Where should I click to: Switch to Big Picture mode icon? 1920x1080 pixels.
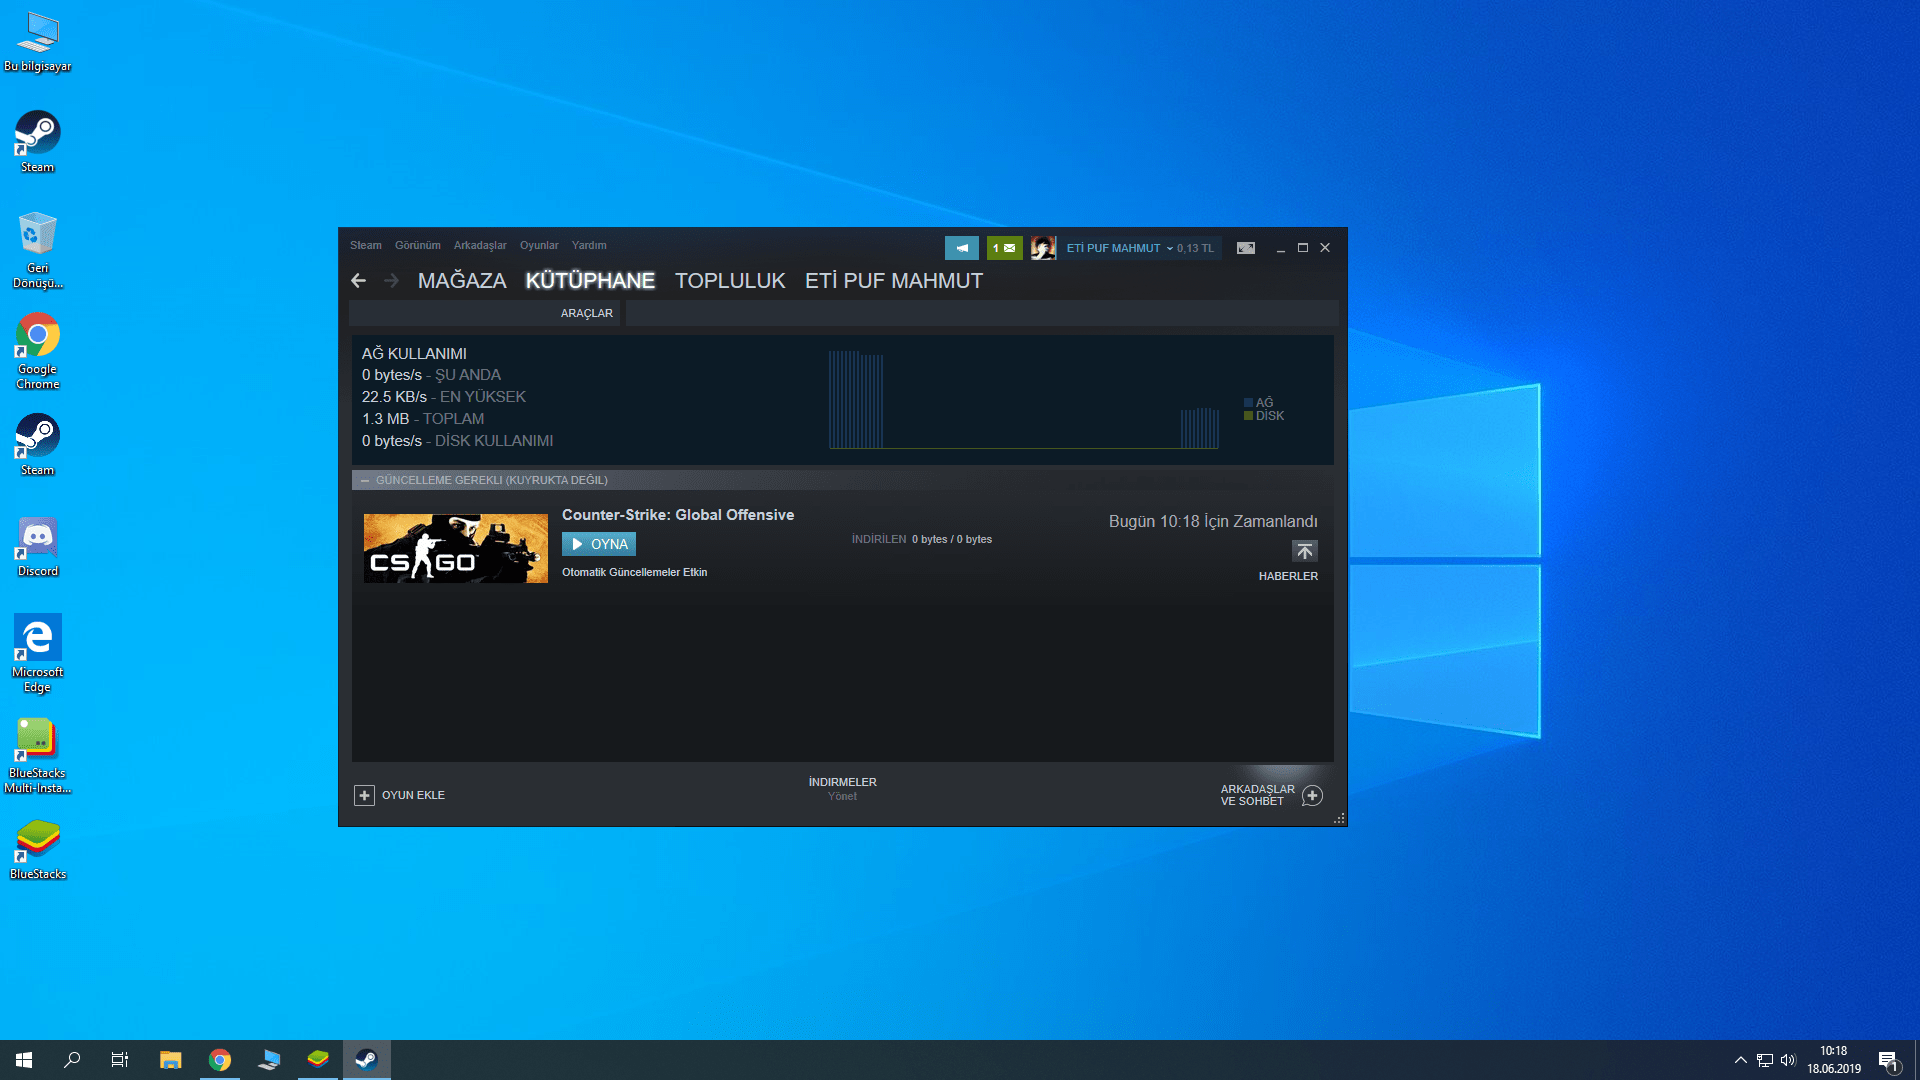click(x=1245, y=248)
